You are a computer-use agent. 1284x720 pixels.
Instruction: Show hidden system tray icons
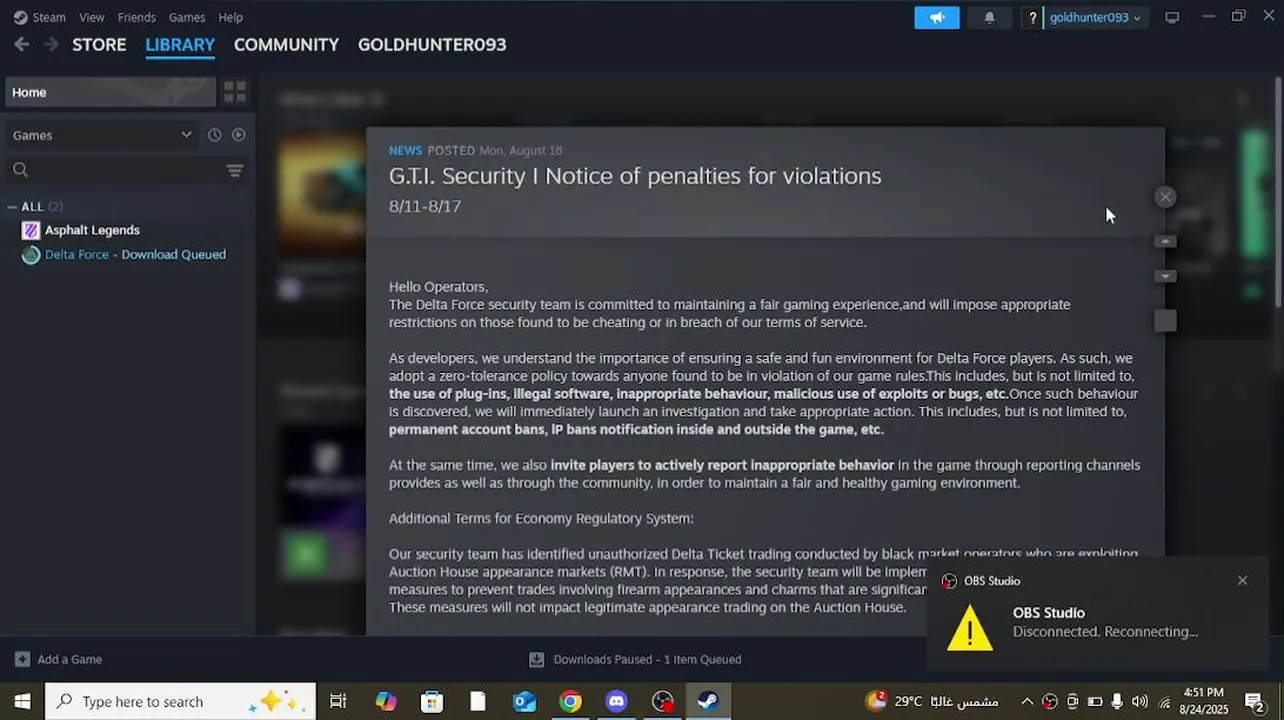click(x=1027, y=701)
